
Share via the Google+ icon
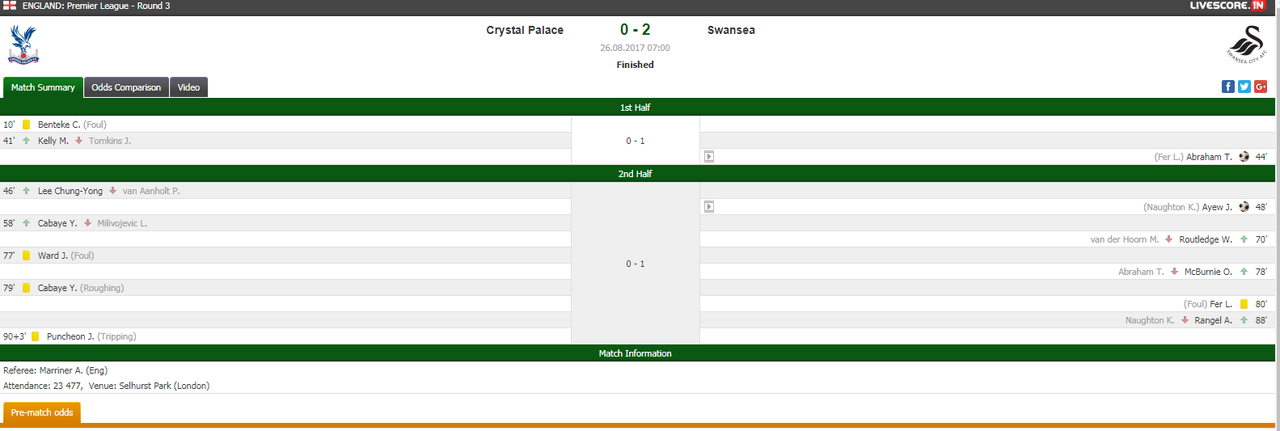coord(1260,87)
